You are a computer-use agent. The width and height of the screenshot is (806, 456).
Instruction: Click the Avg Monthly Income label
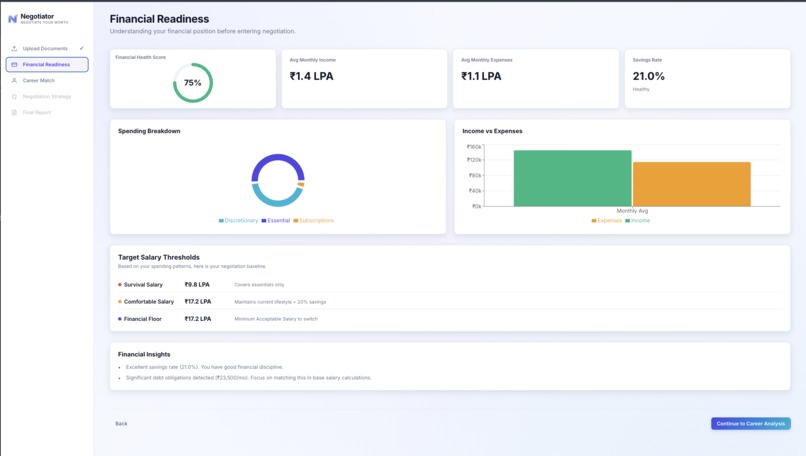pyautogui.click(x=313, y=60)
